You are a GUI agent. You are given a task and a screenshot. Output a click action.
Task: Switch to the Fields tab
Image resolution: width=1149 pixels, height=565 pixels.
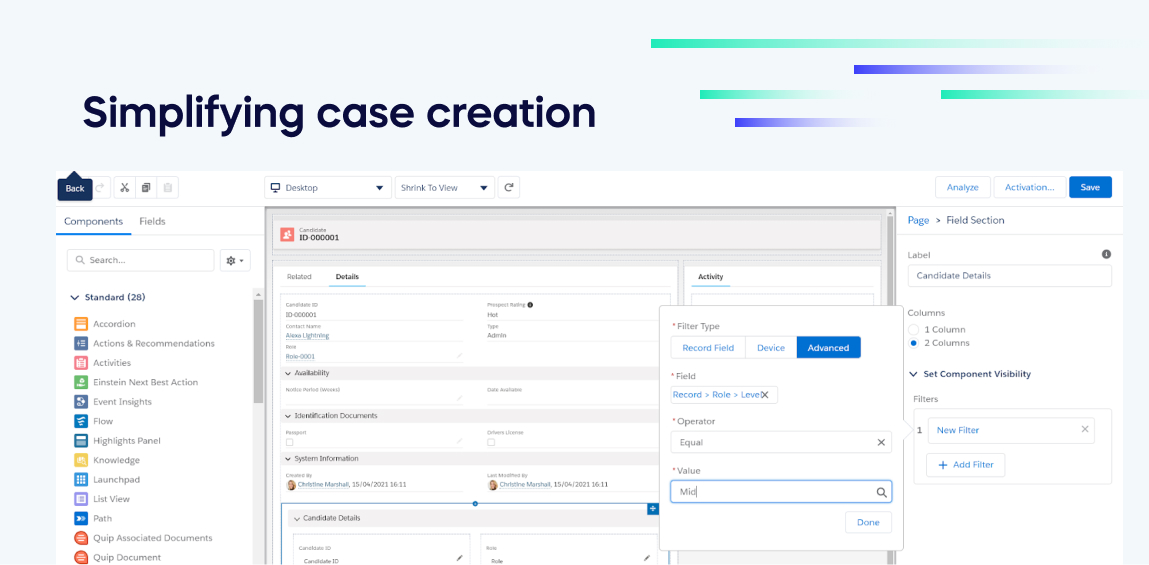point(152,221)
